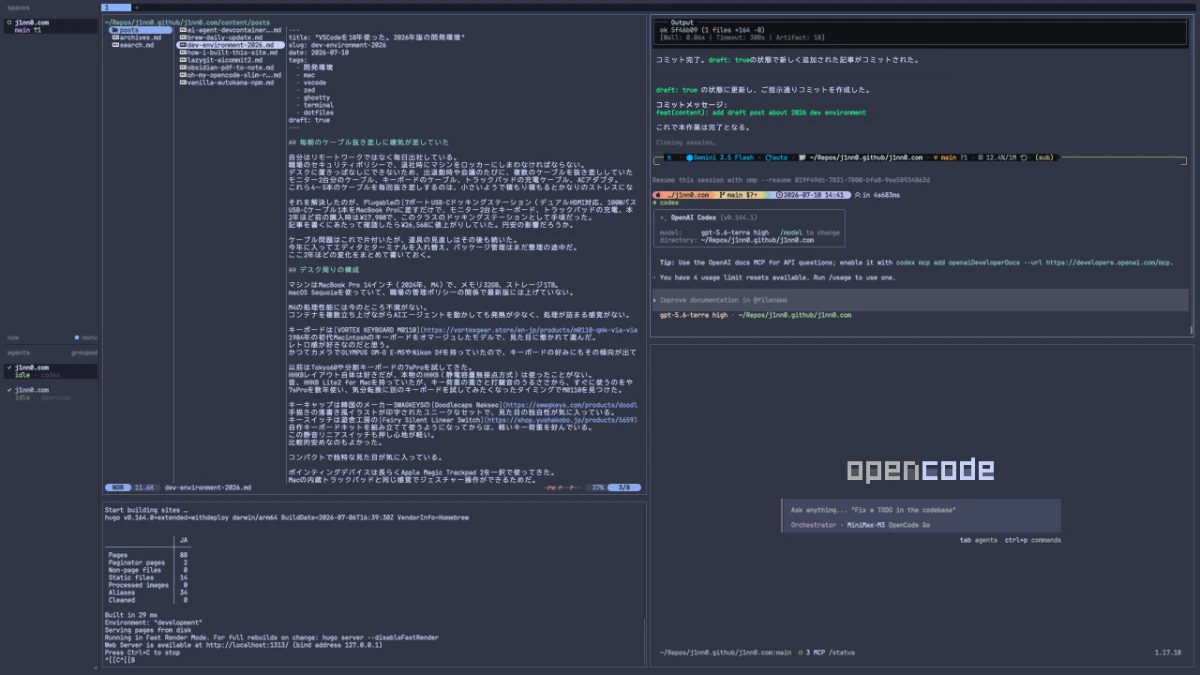
Task: Click the green check icon of opencode agent
Action: click(9, 390)
